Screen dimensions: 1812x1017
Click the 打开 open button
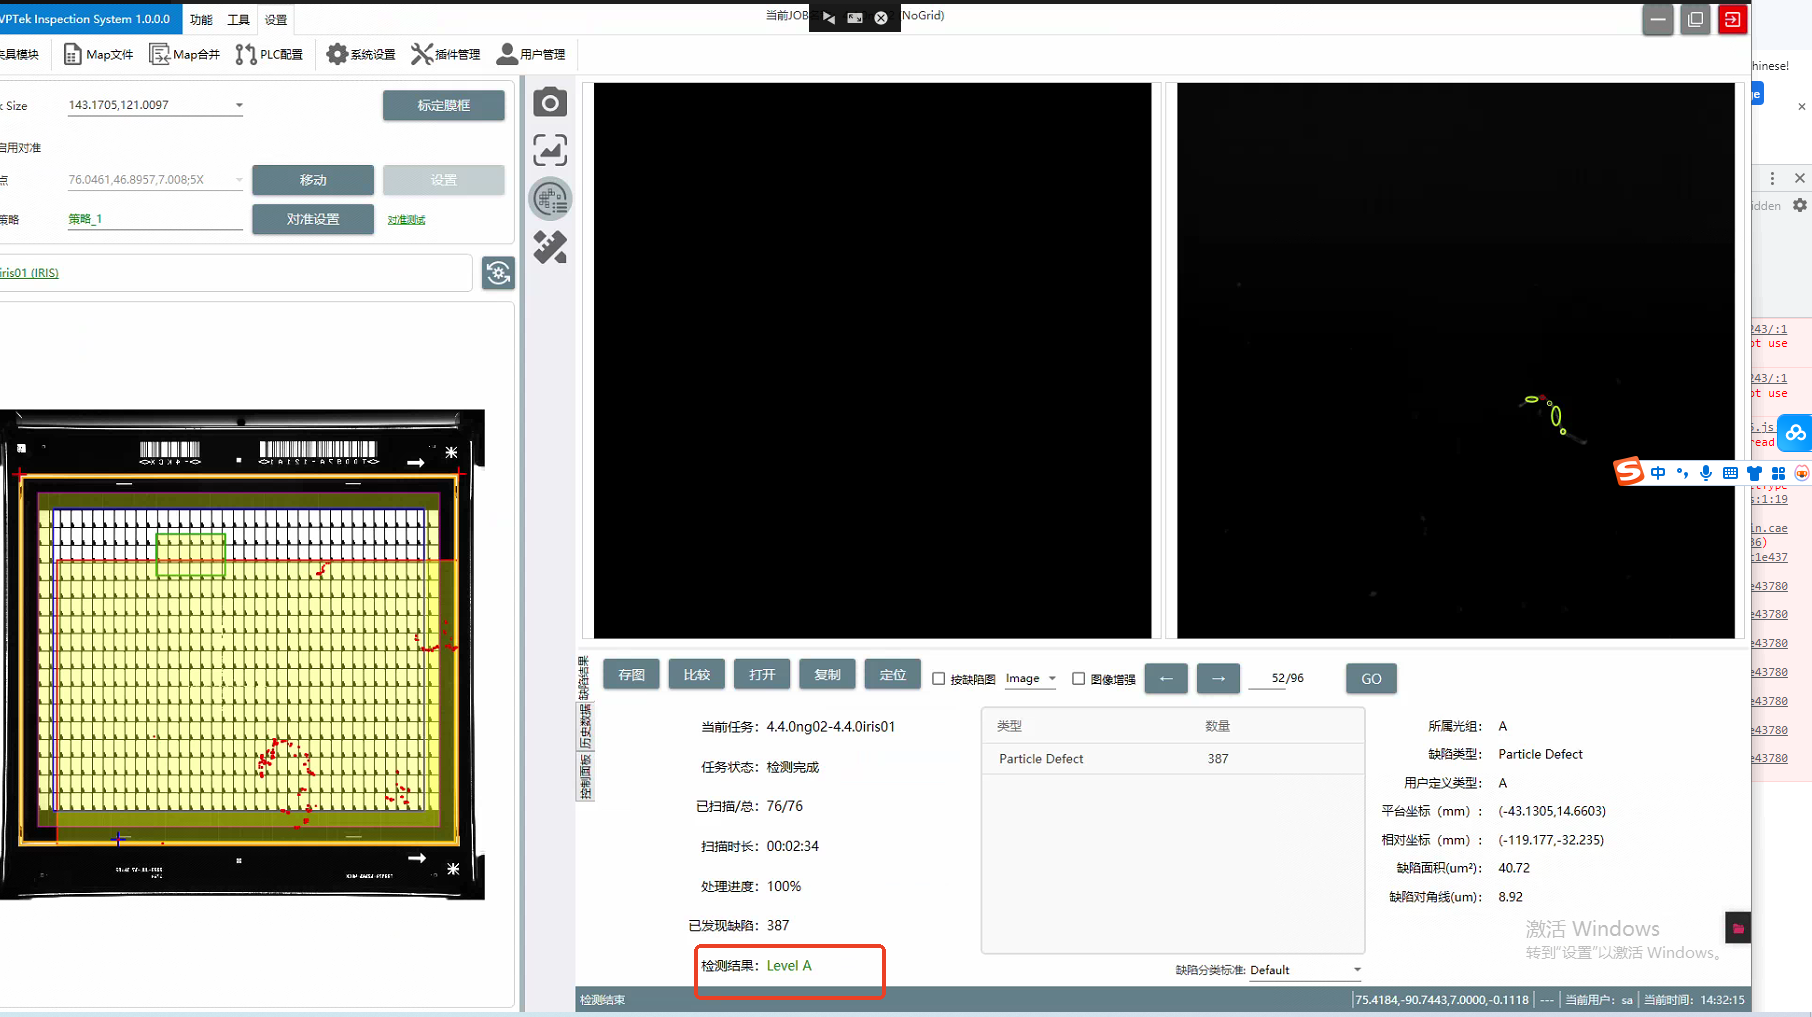(x=762, y=675)
